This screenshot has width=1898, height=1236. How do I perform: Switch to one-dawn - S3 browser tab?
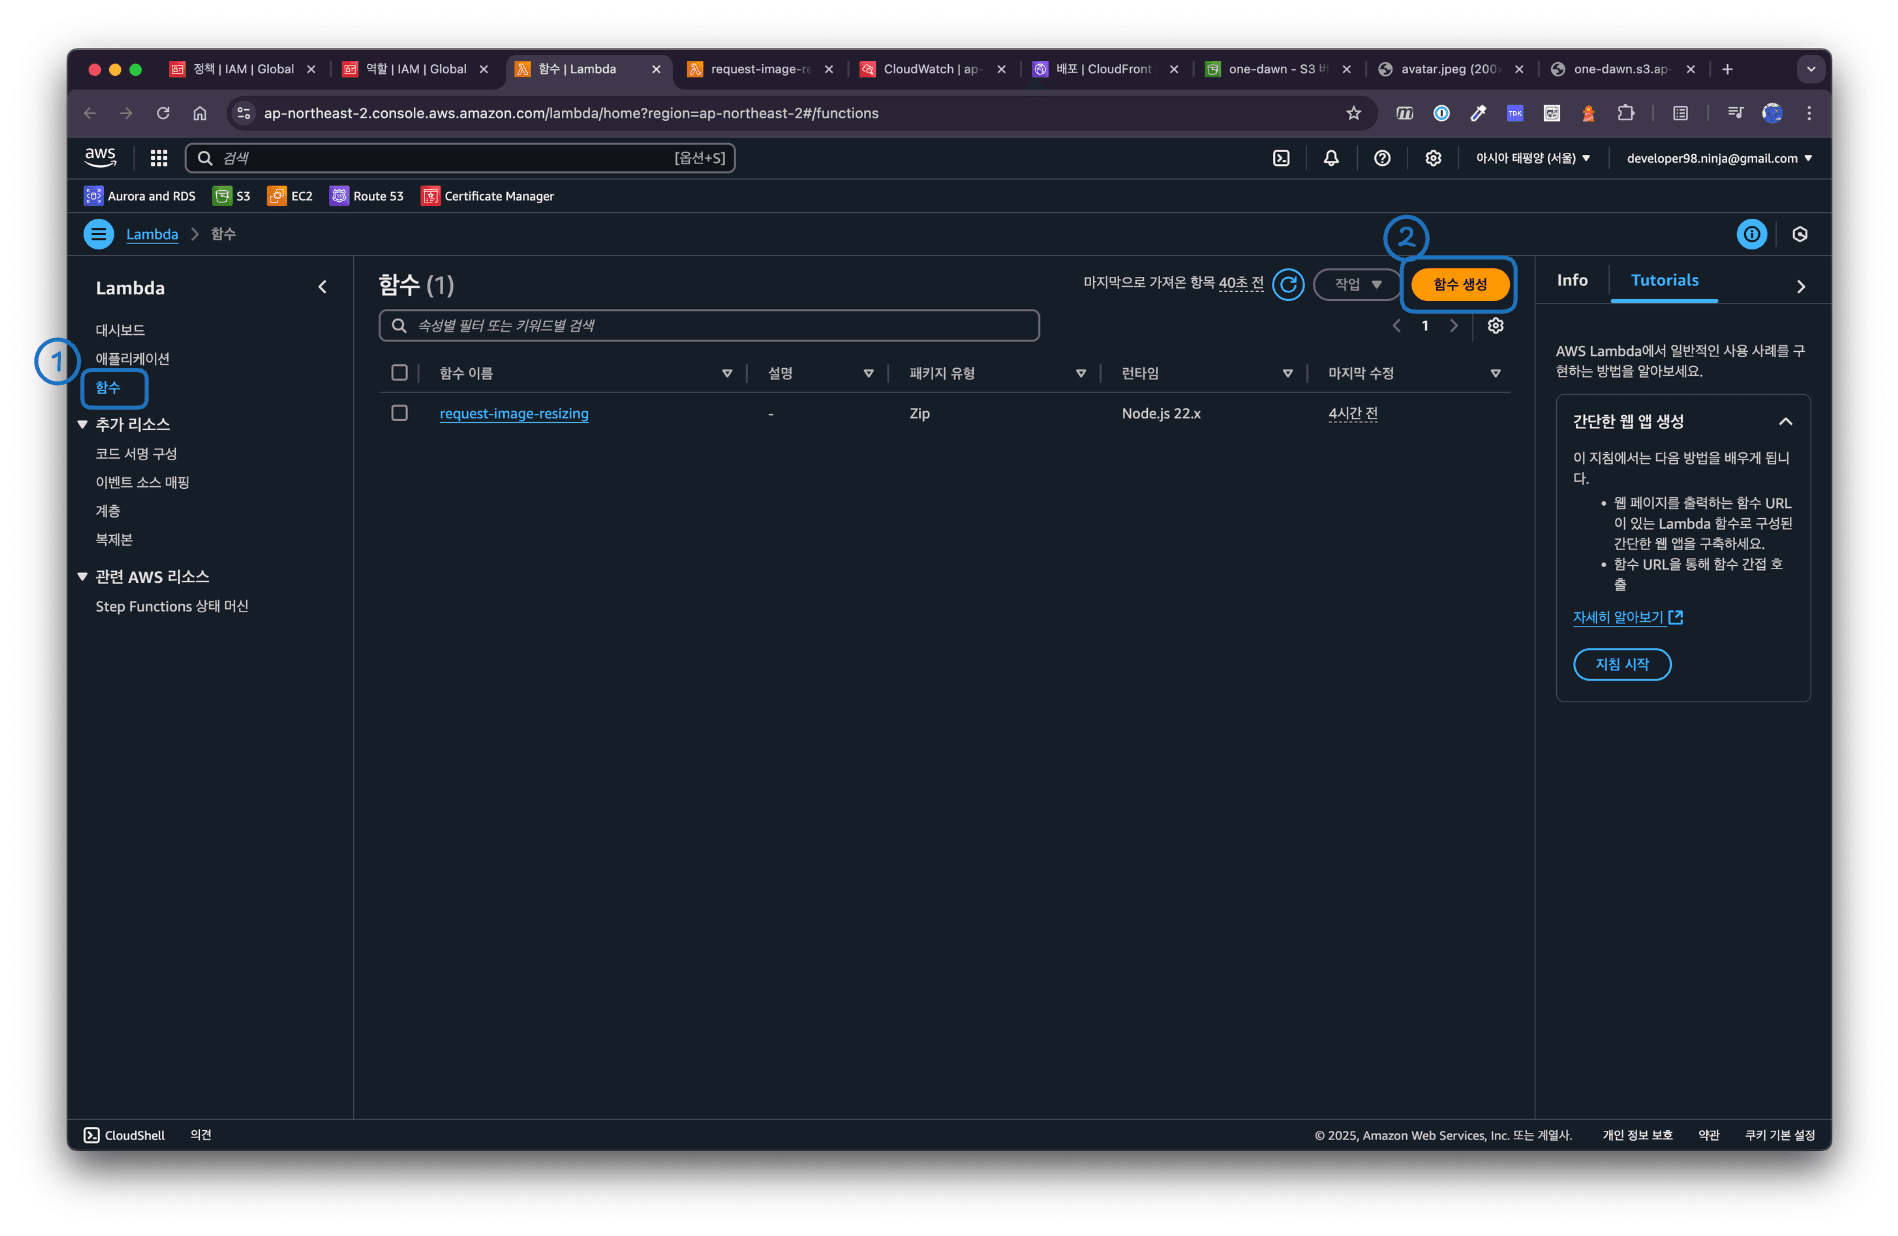click(x=1278, y=69)
